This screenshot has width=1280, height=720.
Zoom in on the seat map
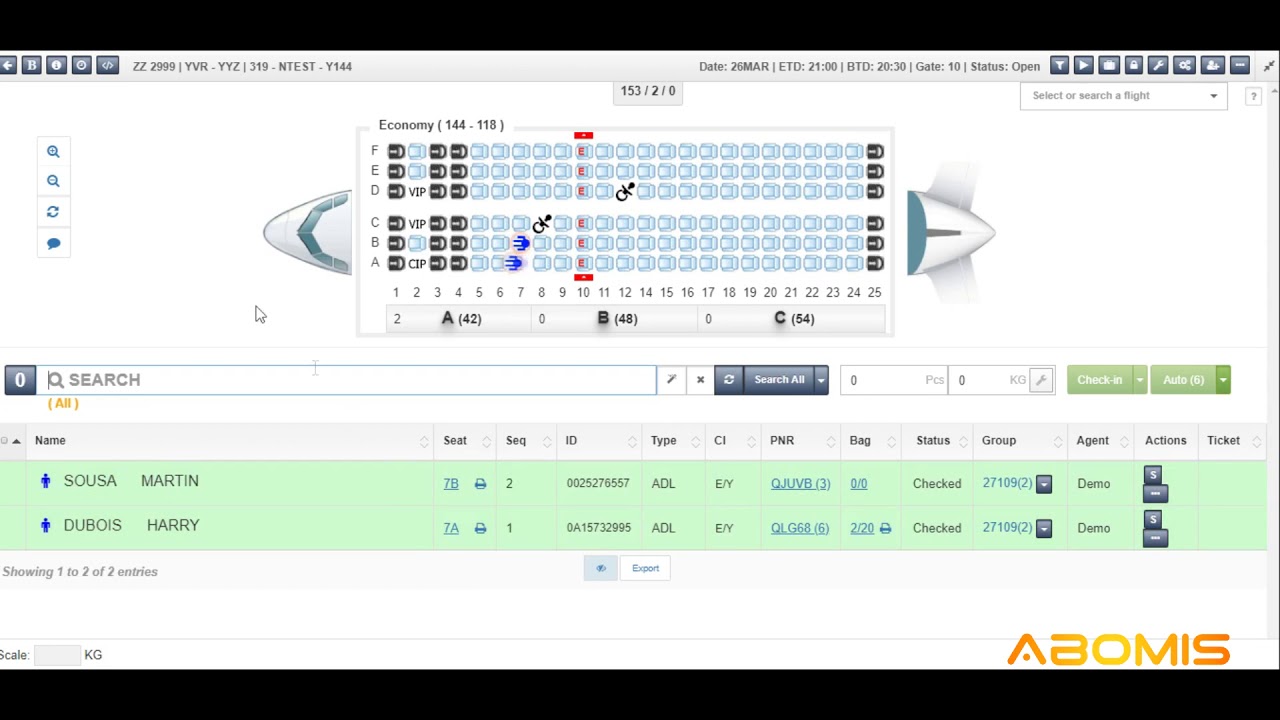(53, 152)
